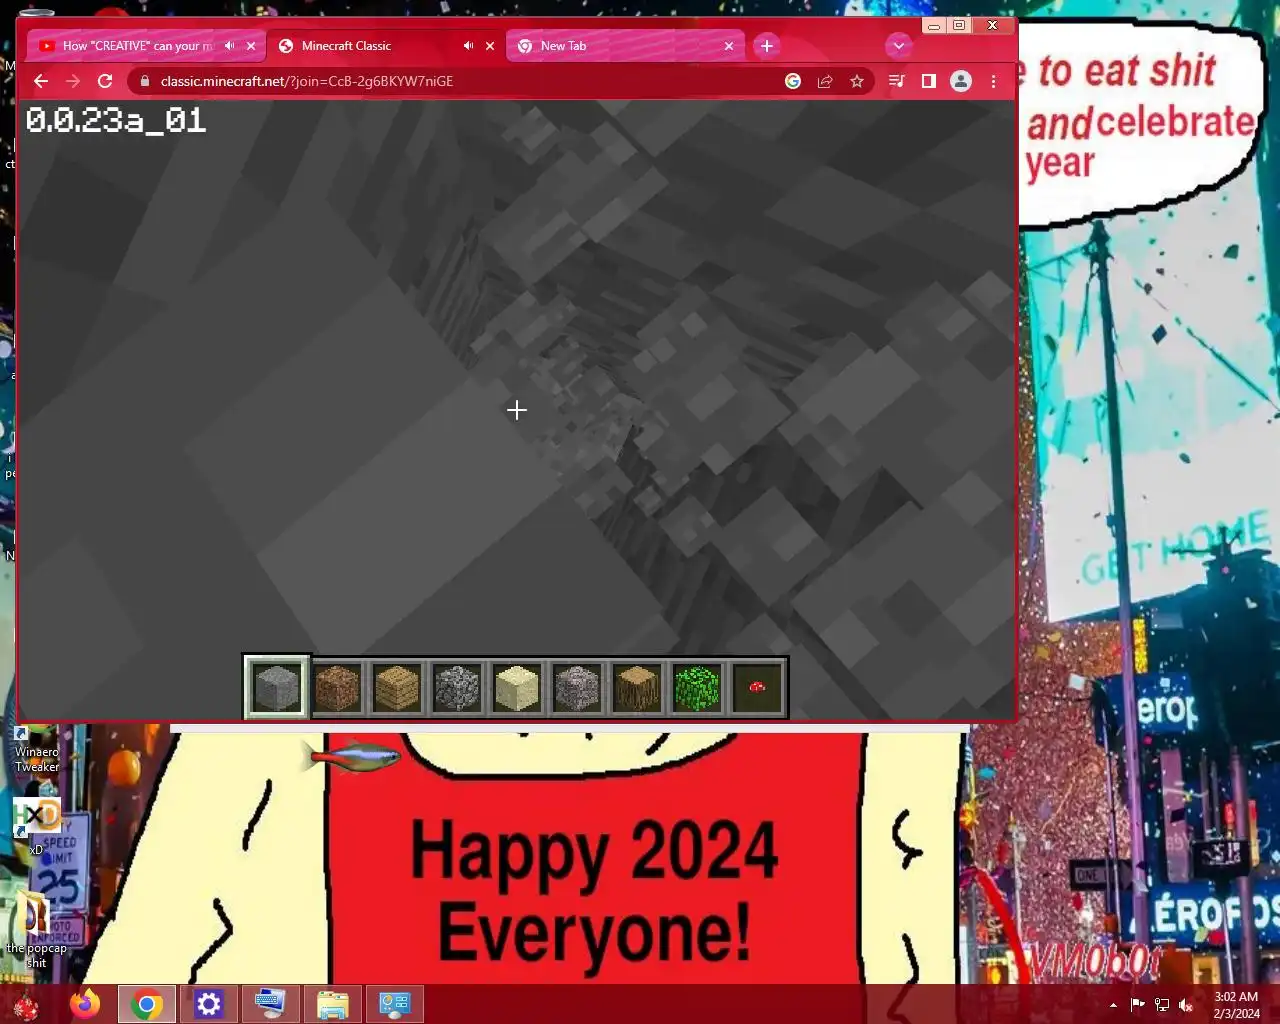Open the on-screen keyboard taskbar app
Screen dimensions: 1280x1024
tap(271, 1004)
